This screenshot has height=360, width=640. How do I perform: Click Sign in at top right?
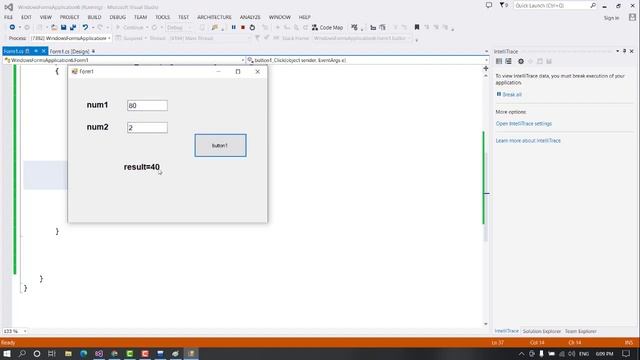611,18
